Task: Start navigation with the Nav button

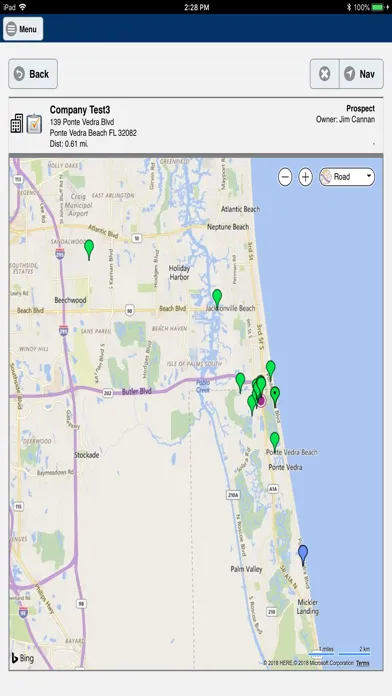Action: [x=361, y=74]
